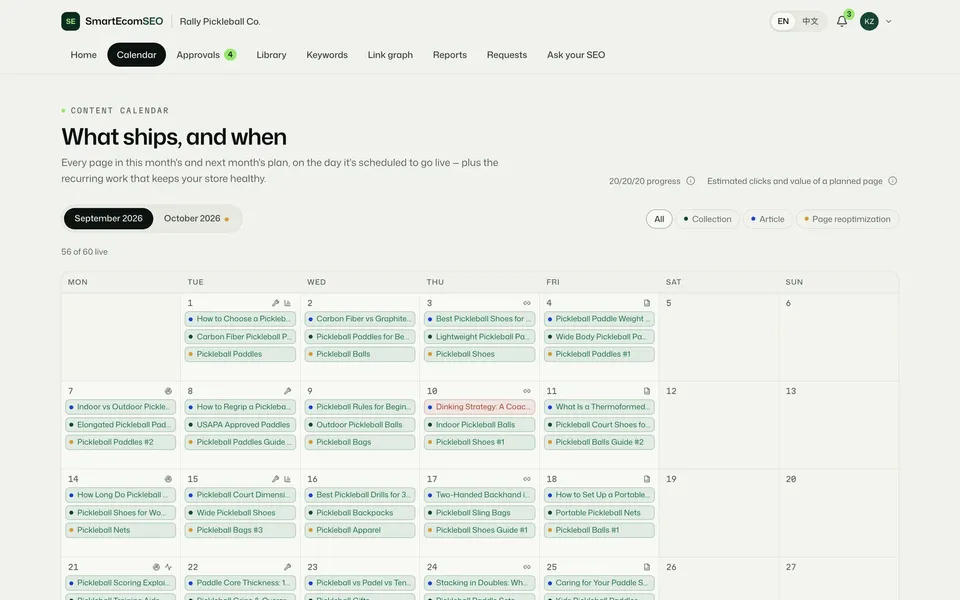
Task: Open 'Pickleball Backpacks' entry
Action: (x=360, y=513)
